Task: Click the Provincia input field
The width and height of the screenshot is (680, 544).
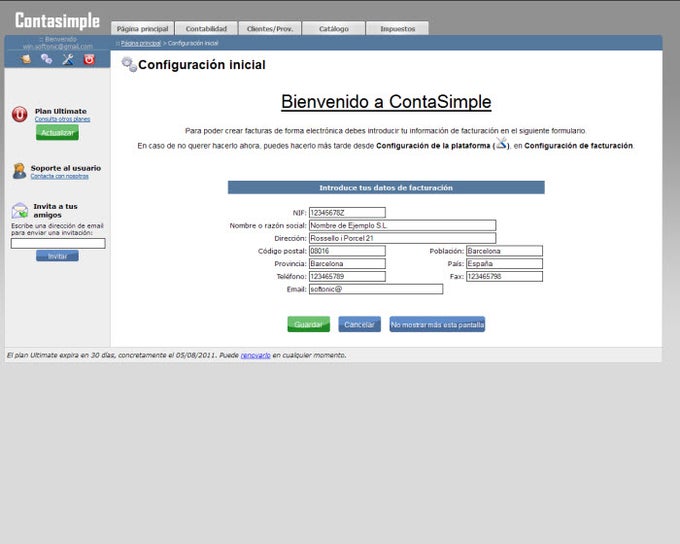Action: [347, 263]
